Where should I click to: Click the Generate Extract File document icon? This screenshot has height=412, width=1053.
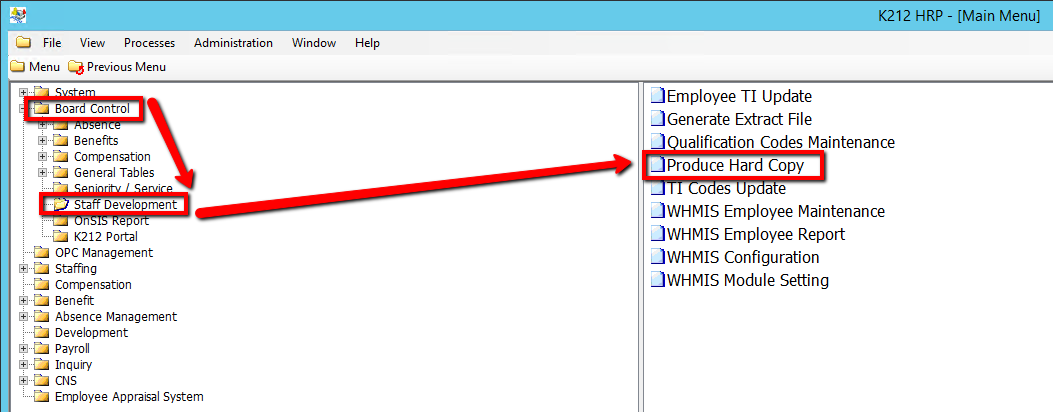657,120
